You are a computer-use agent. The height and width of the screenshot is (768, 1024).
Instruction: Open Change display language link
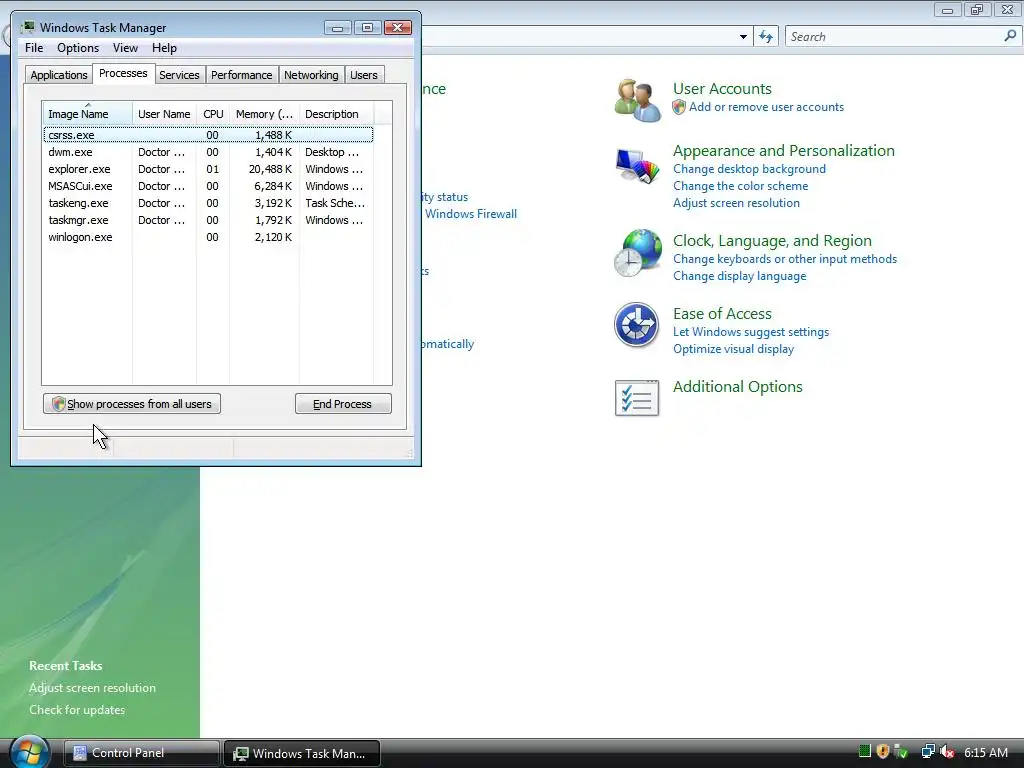point(739,276)
